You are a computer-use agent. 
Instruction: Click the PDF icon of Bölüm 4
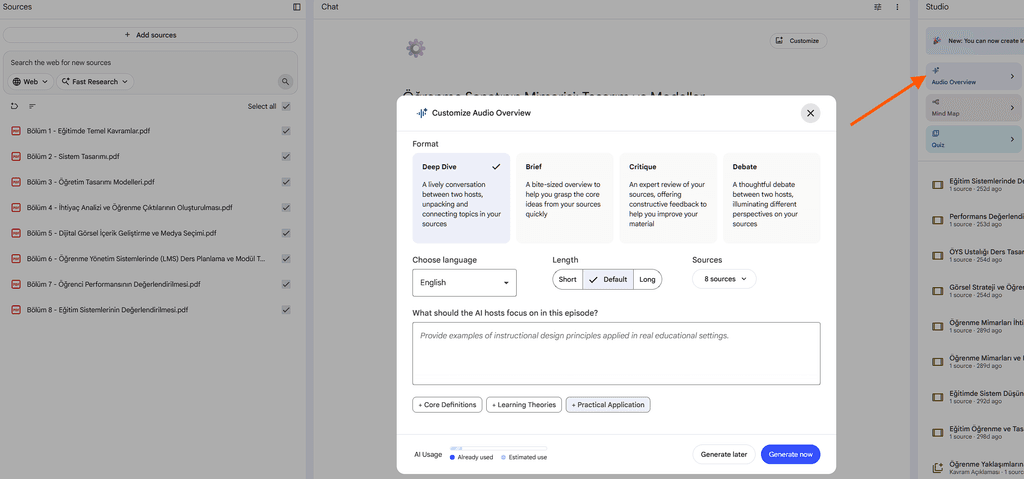[x=16, y=208]
